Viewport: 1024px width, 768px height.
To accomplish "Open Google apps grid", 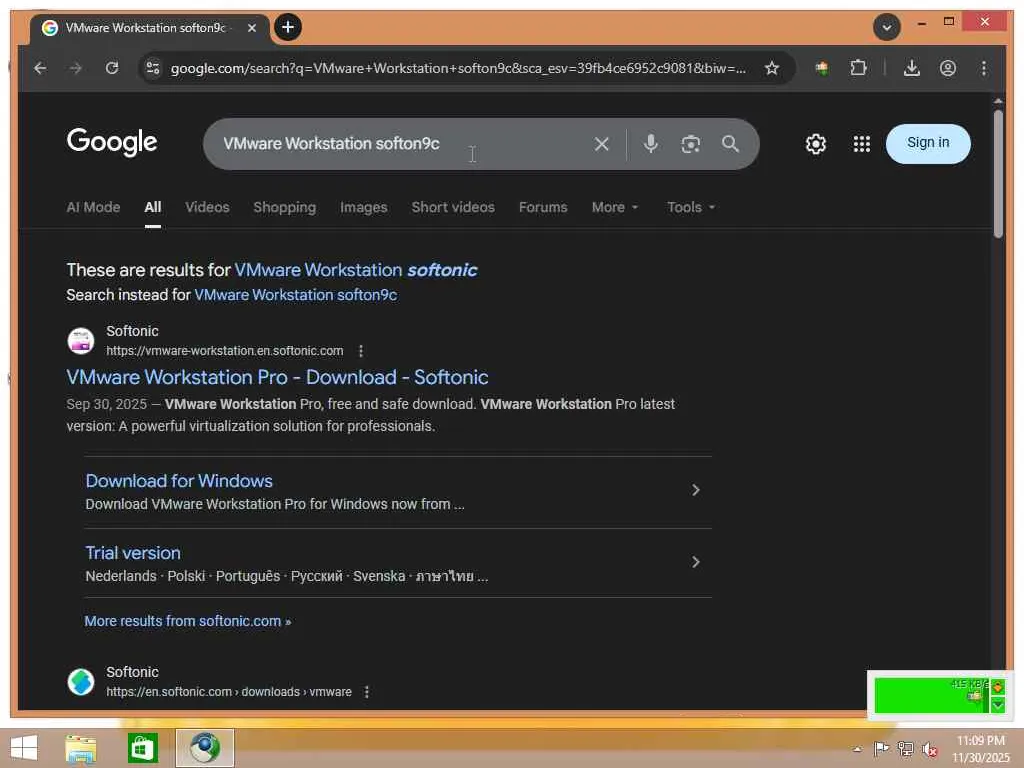I will (861, 144).
